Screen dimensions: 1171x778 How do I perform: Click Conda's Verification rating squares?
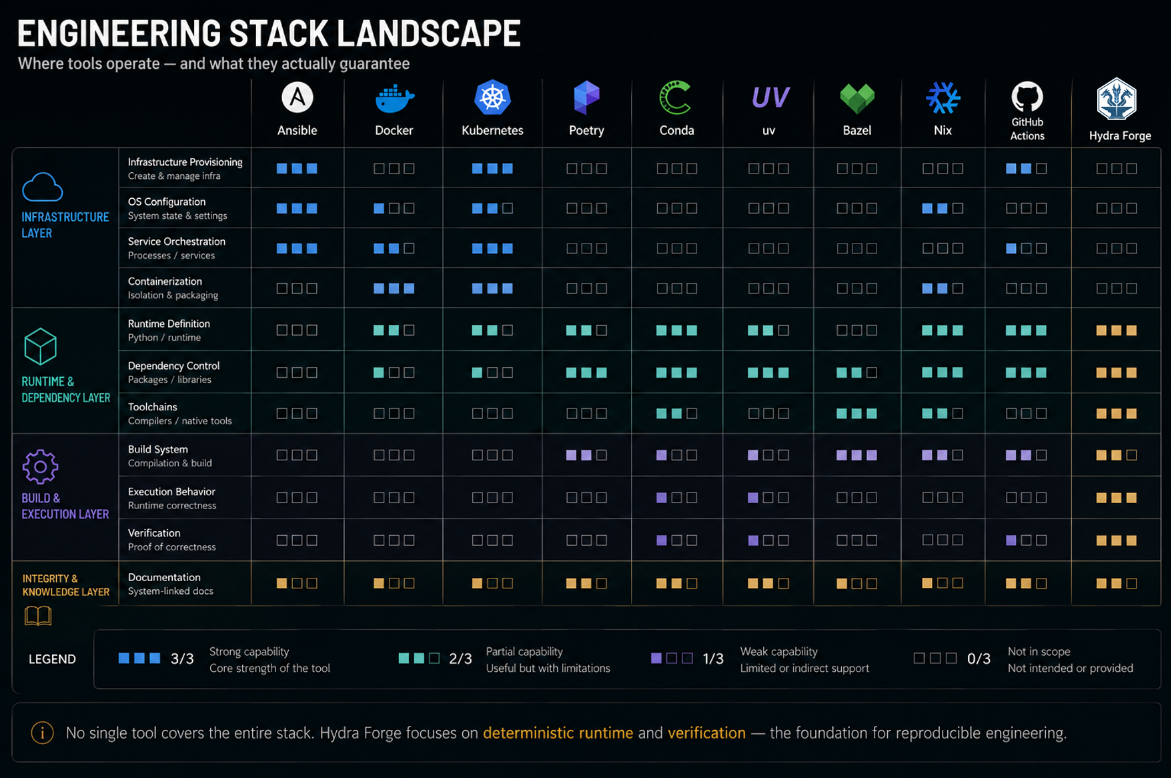677,541
